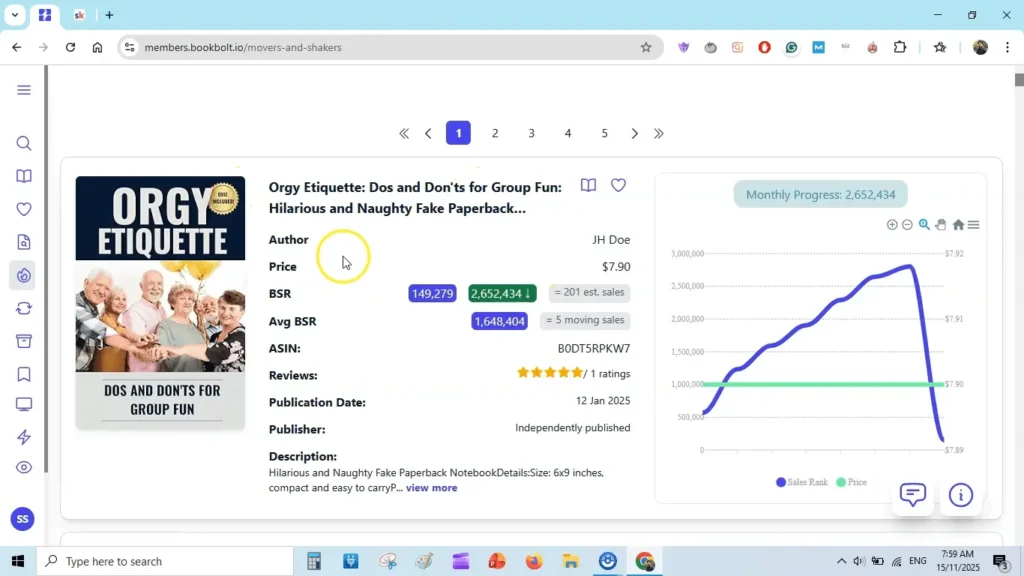Select the flame Movers and Shakers icon

pyautogui.click(x=24, y=275)
